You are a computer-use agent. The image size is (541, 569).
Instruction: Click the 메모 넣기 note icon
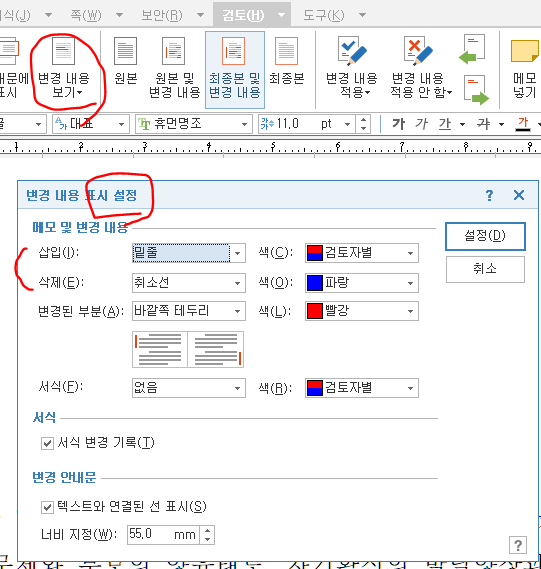524,51
